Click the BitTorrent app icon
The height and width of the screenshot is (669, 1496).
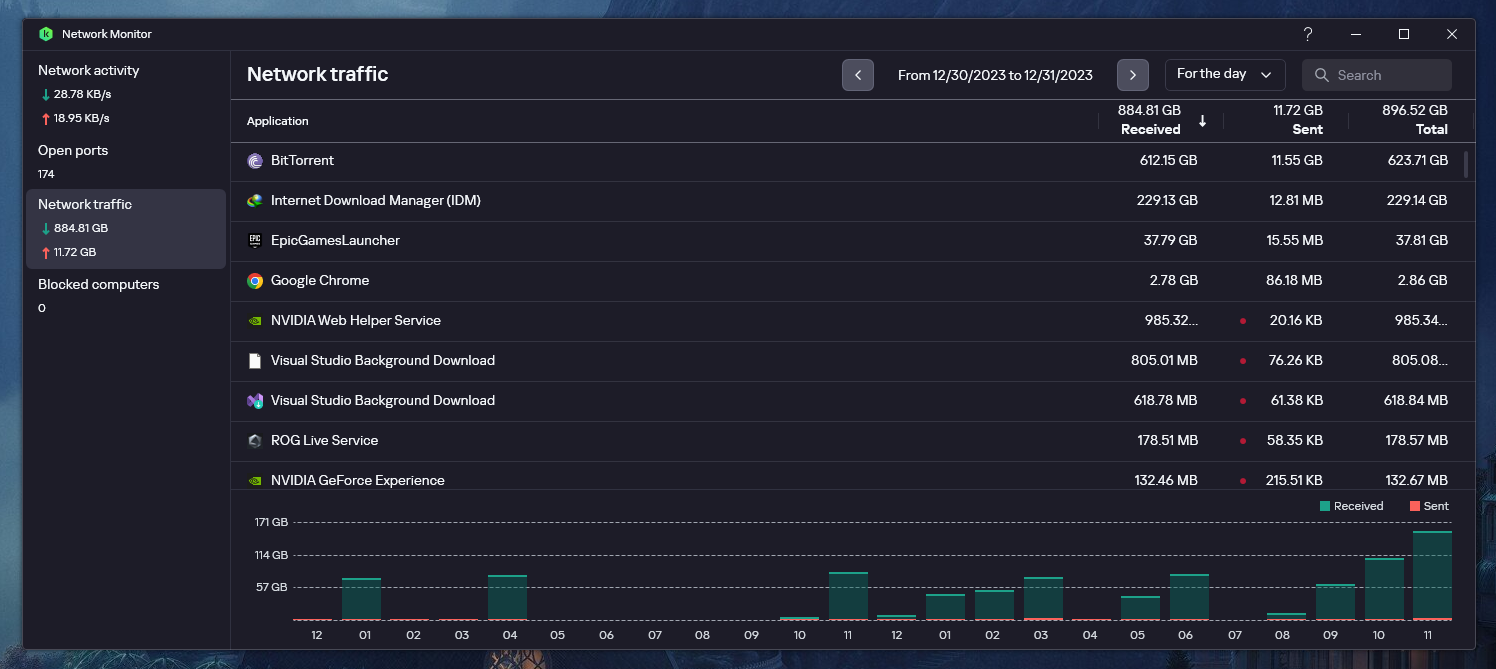tap(255, 161)
